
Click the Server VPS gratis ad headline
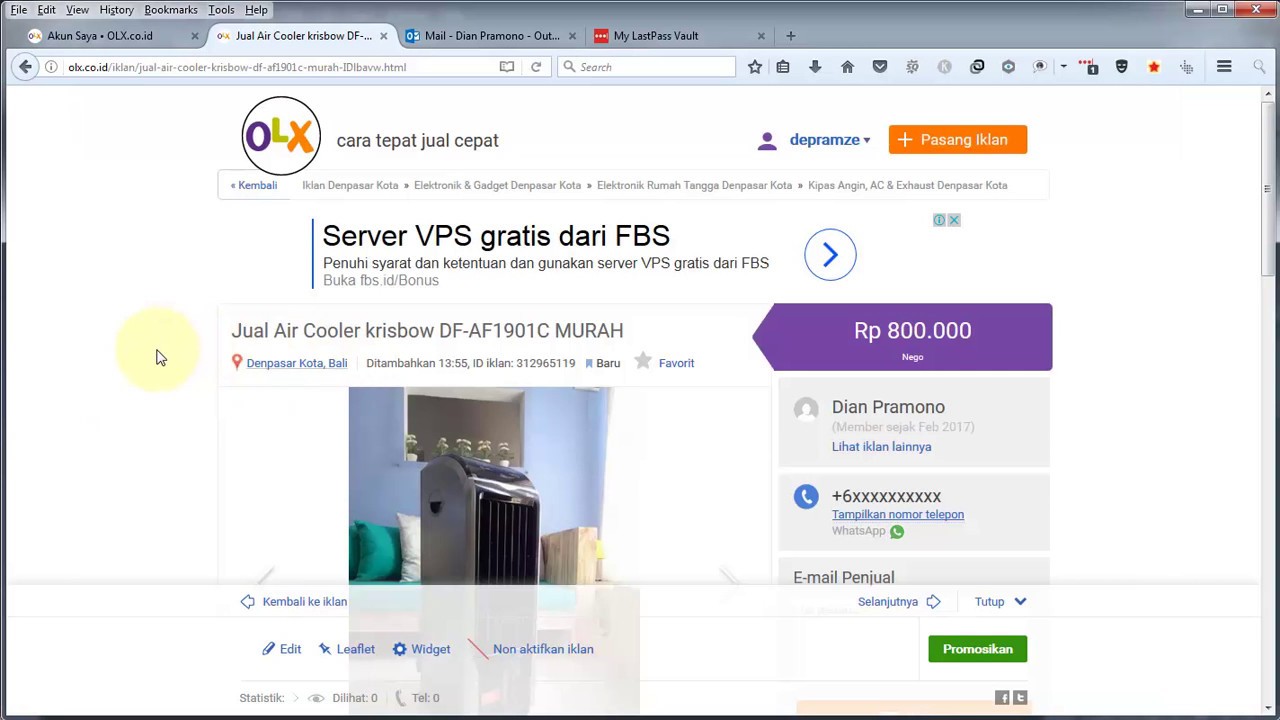496,236
